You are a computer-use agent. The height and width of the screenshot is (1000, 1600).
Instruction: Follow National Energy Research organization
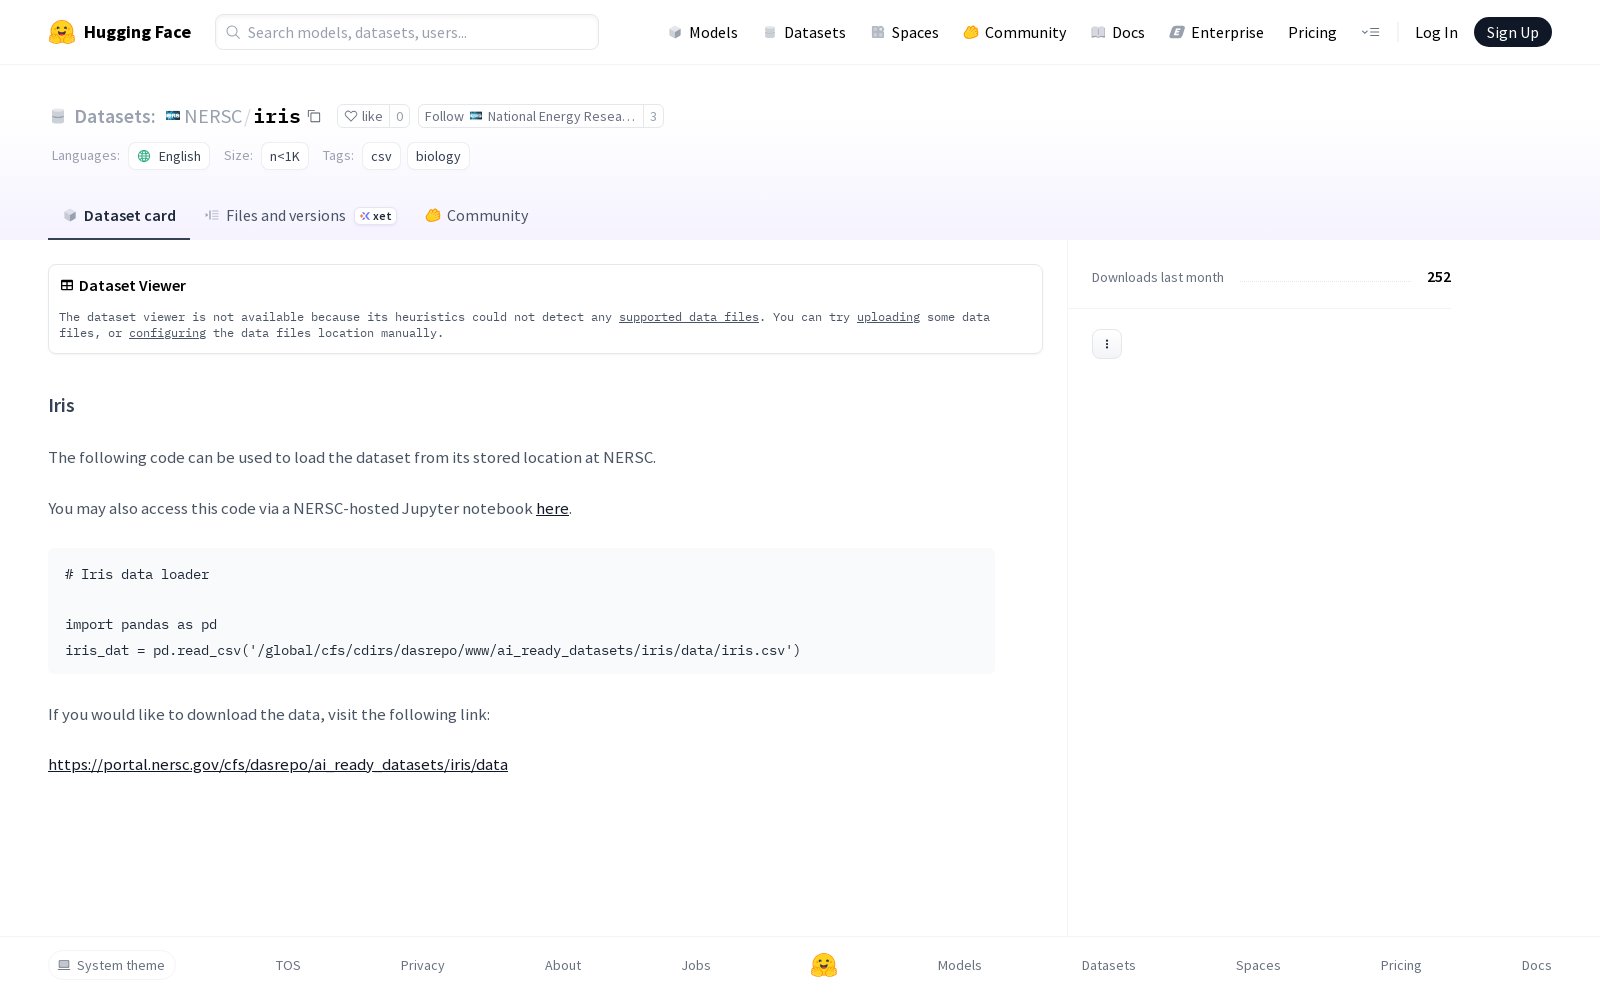(x=531, y=116)
